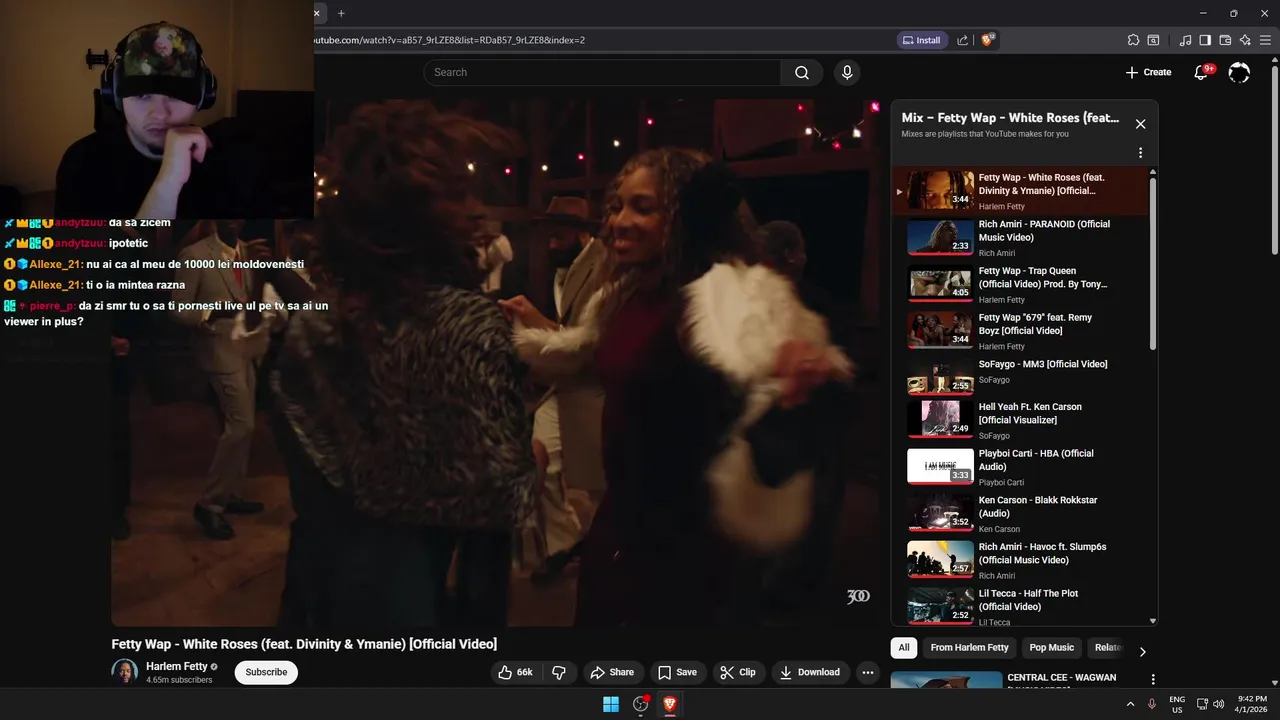Play Rich Amiri - PARANOID from playlist
The image size is (1280, 720).
1022,238
